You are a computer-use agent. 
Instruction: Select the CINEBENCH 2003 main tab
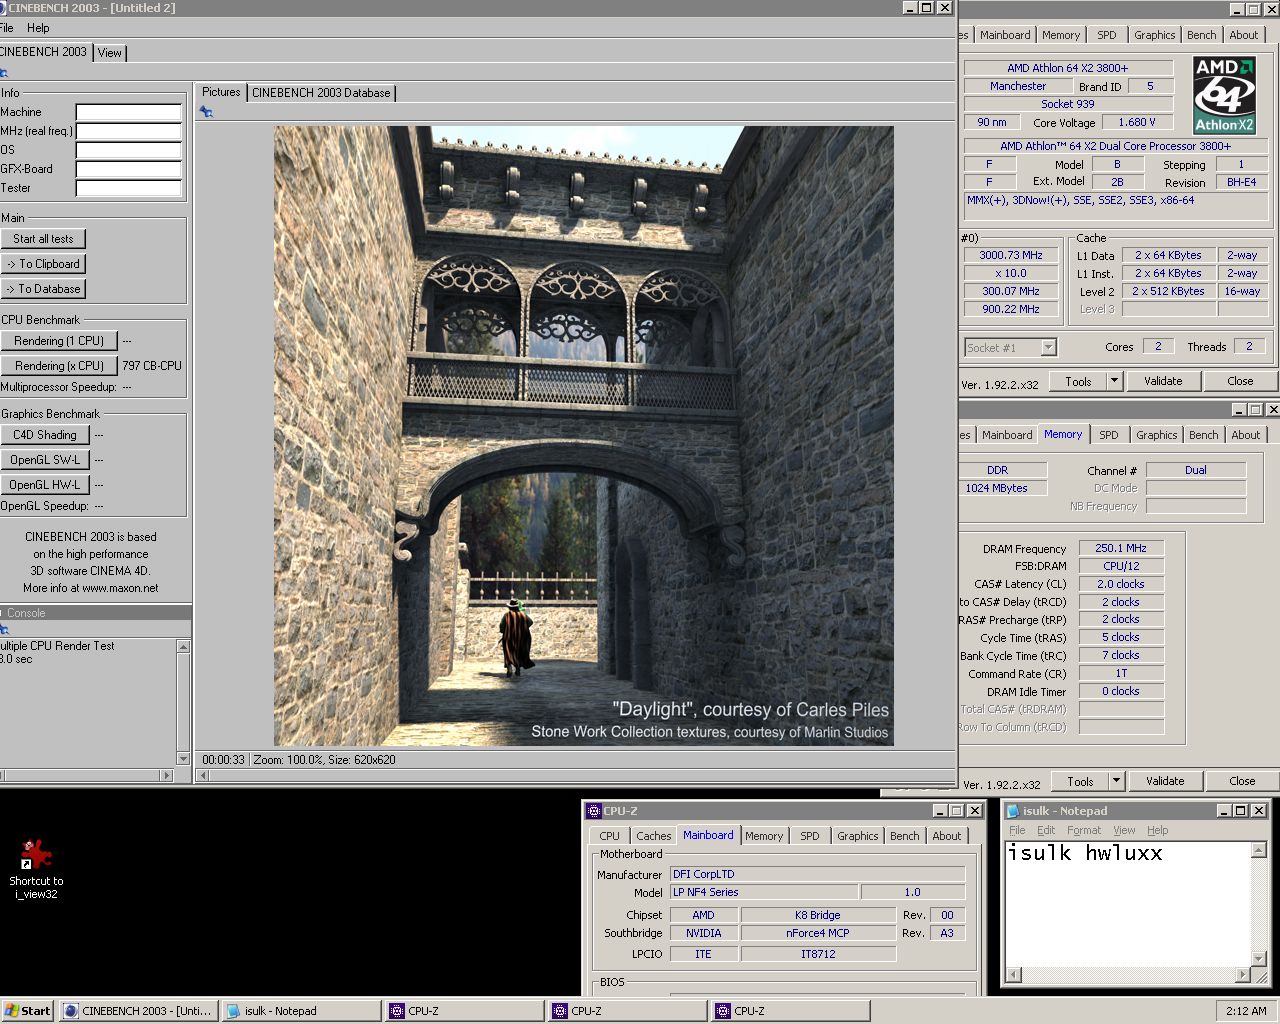point(44,52)
